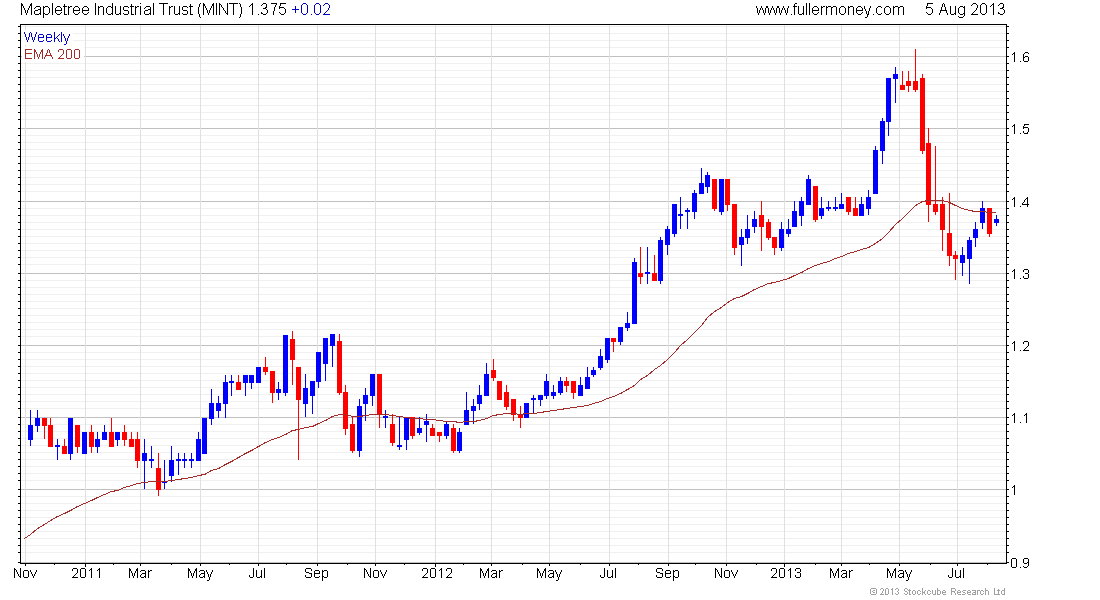Click the 'May' label in 2013
1100x600 pixels.
899,573
